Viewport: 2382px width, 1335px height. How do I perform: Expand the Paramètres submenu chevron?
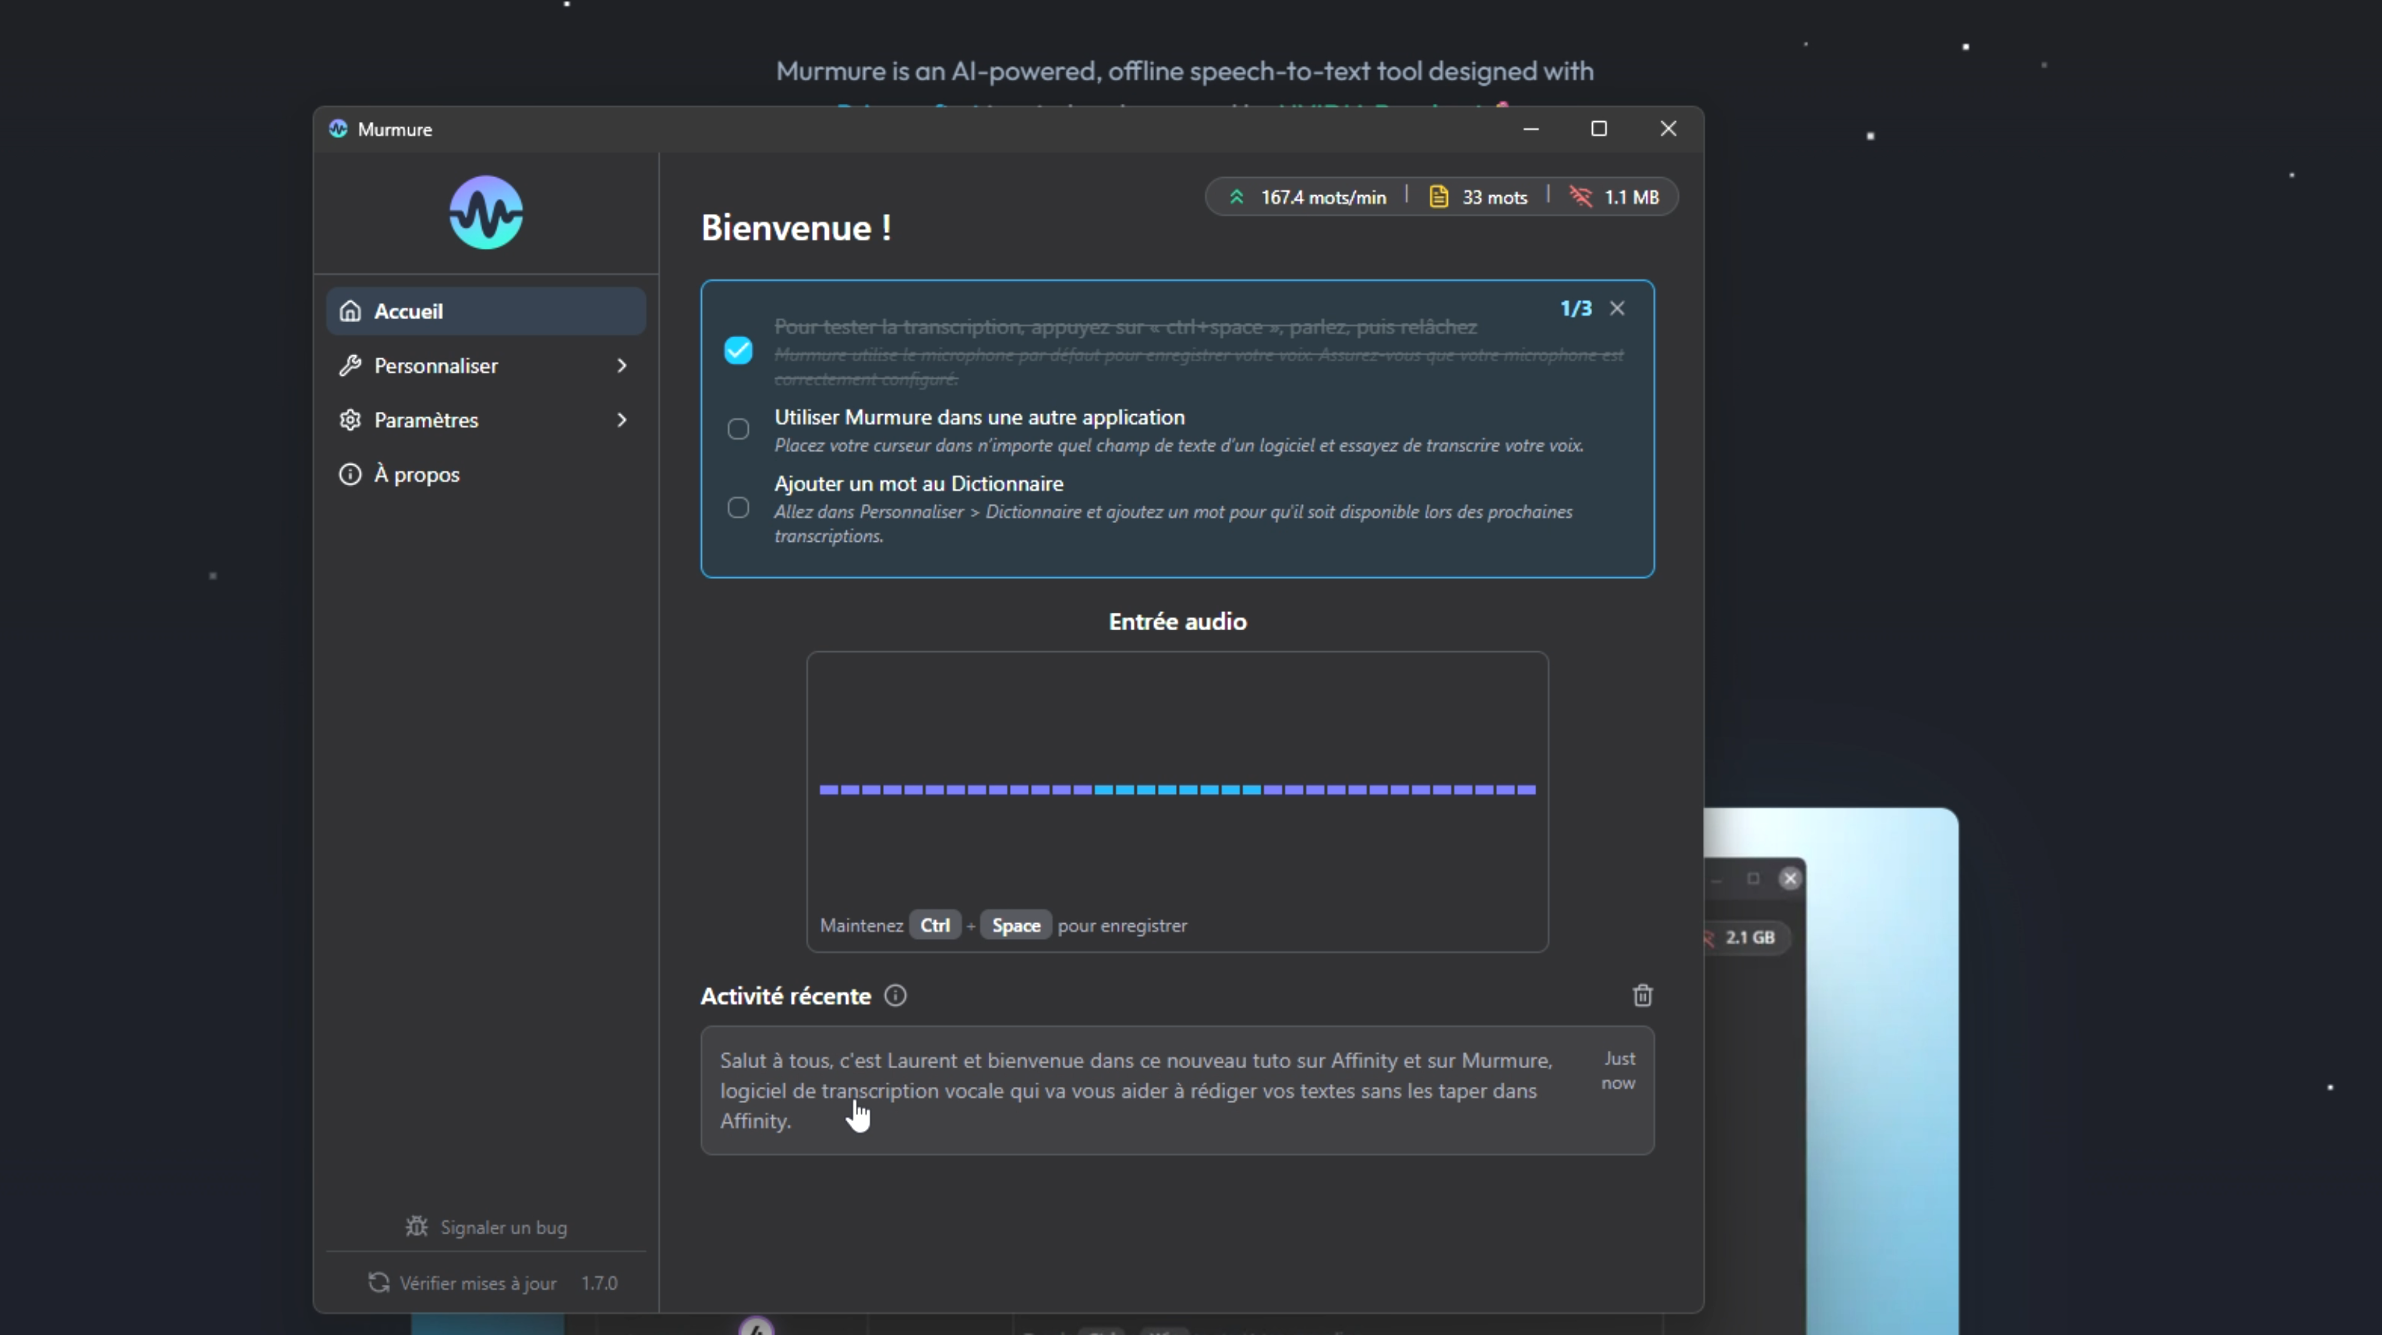(621, 420)
